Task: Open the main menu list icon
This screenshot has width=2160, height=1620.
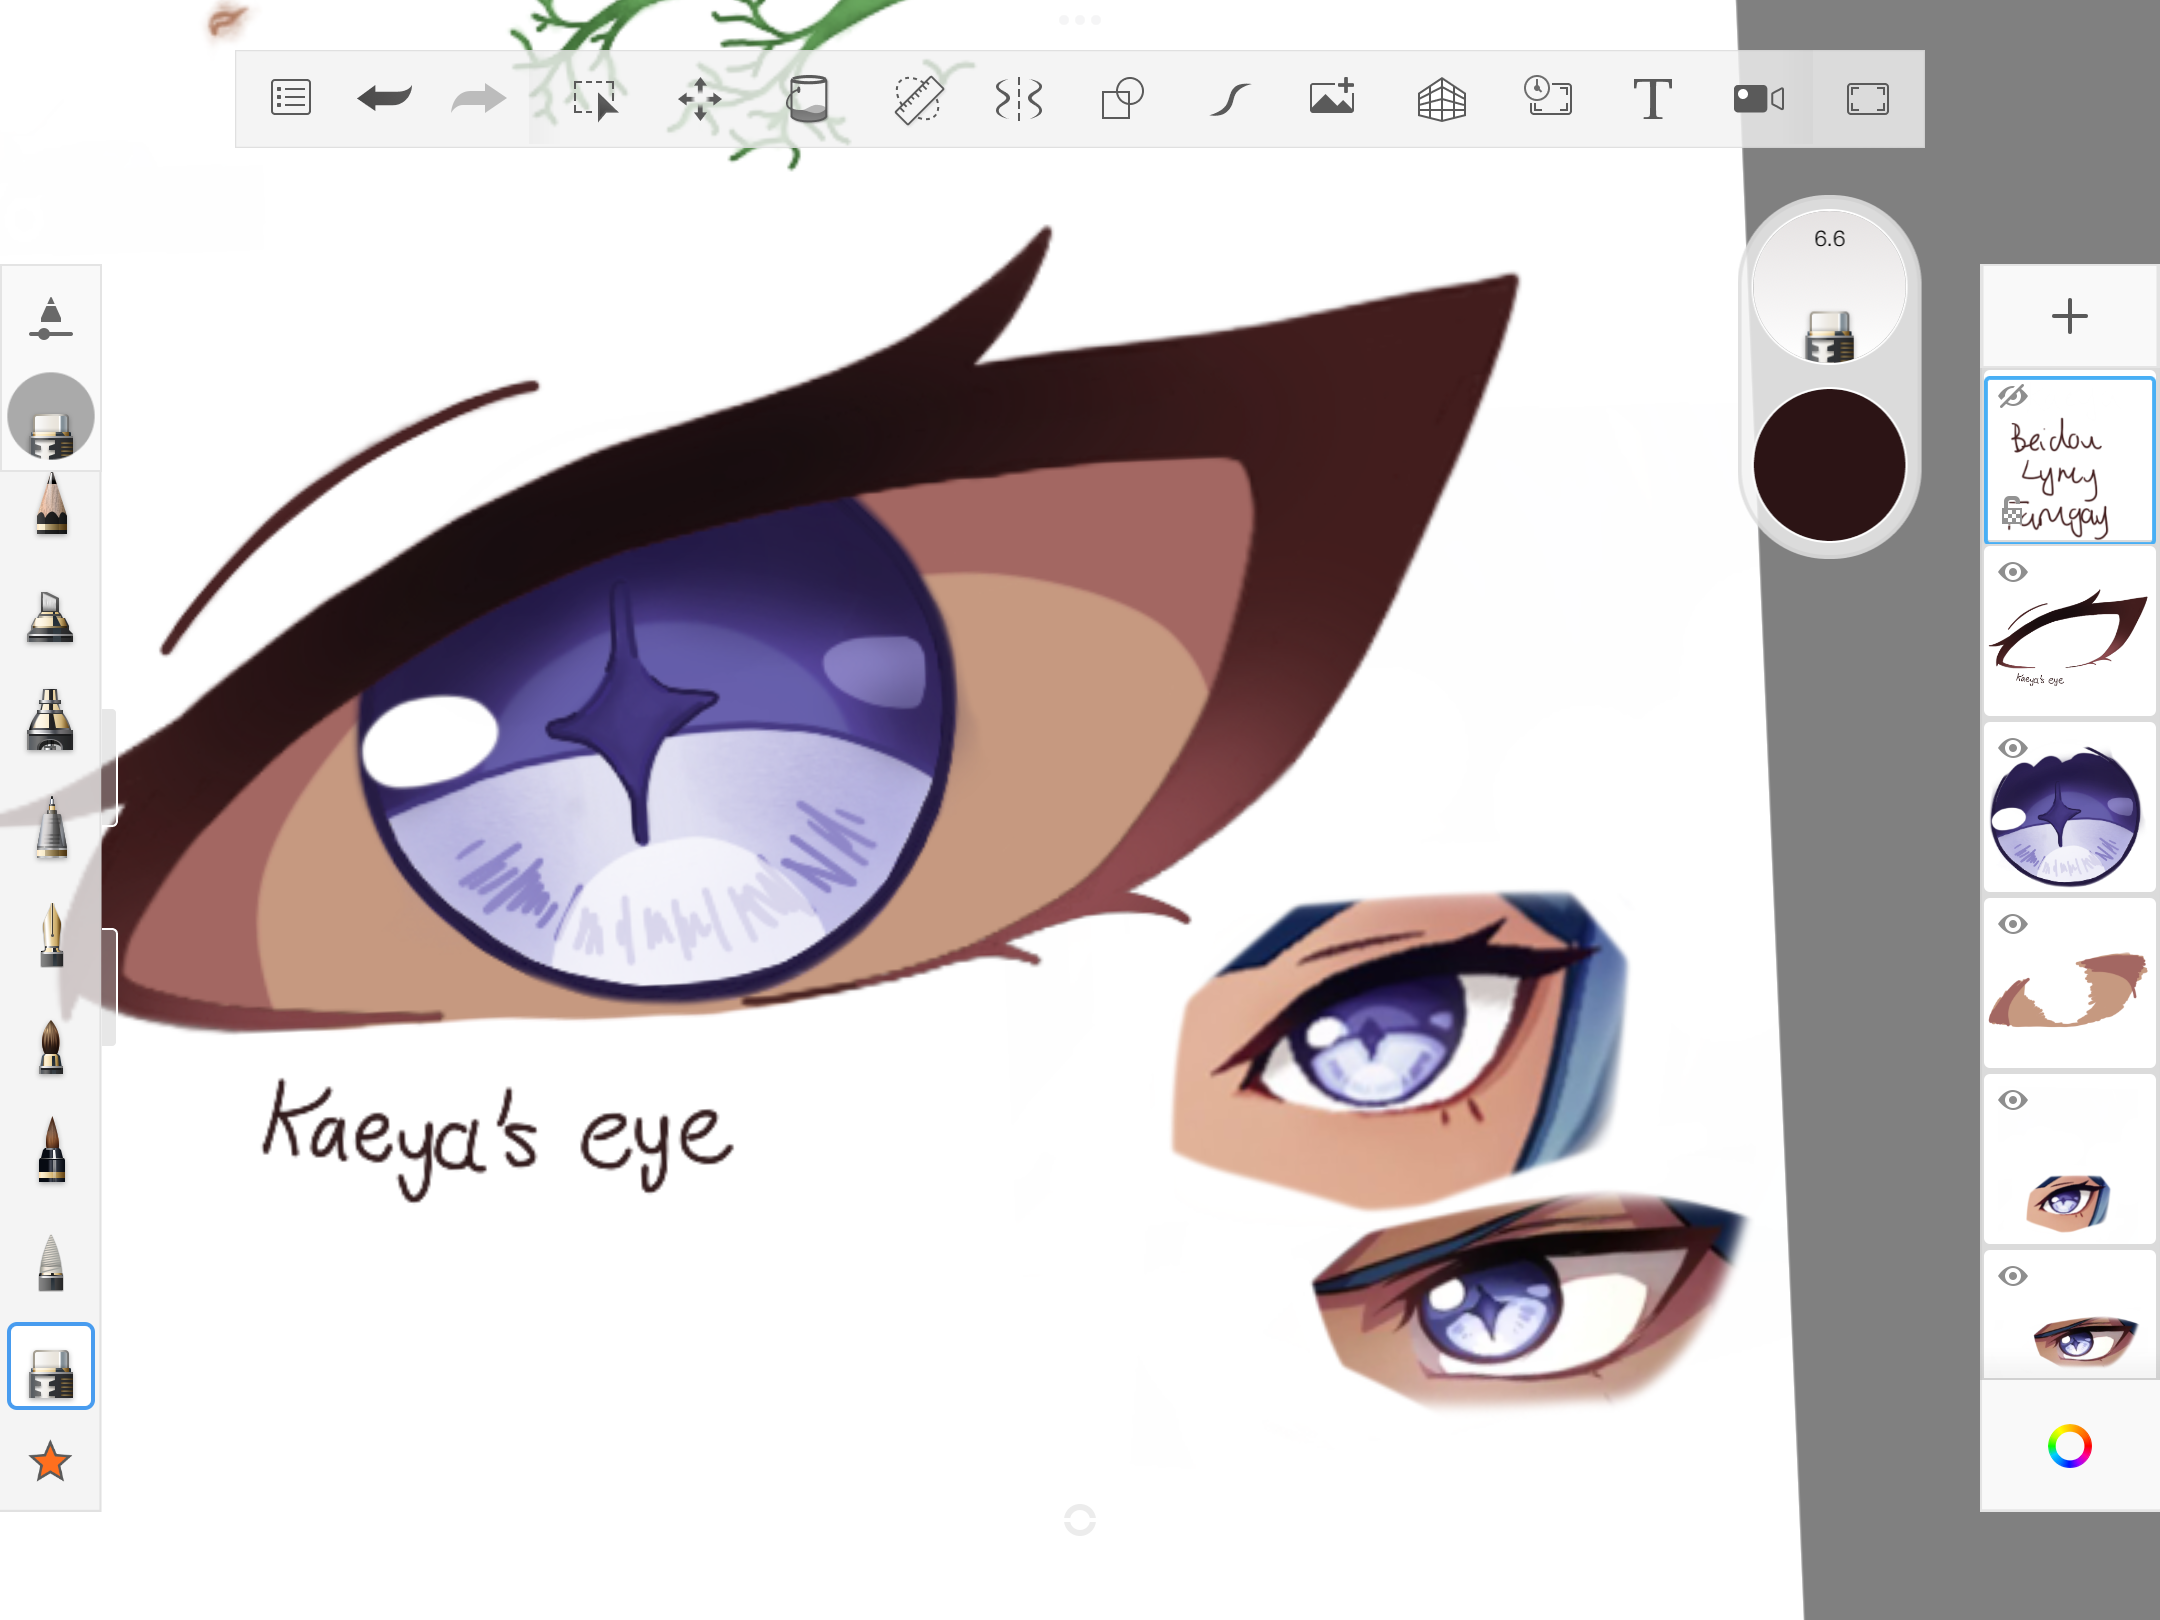Action: pyautogui.click(x=290, y=98)
